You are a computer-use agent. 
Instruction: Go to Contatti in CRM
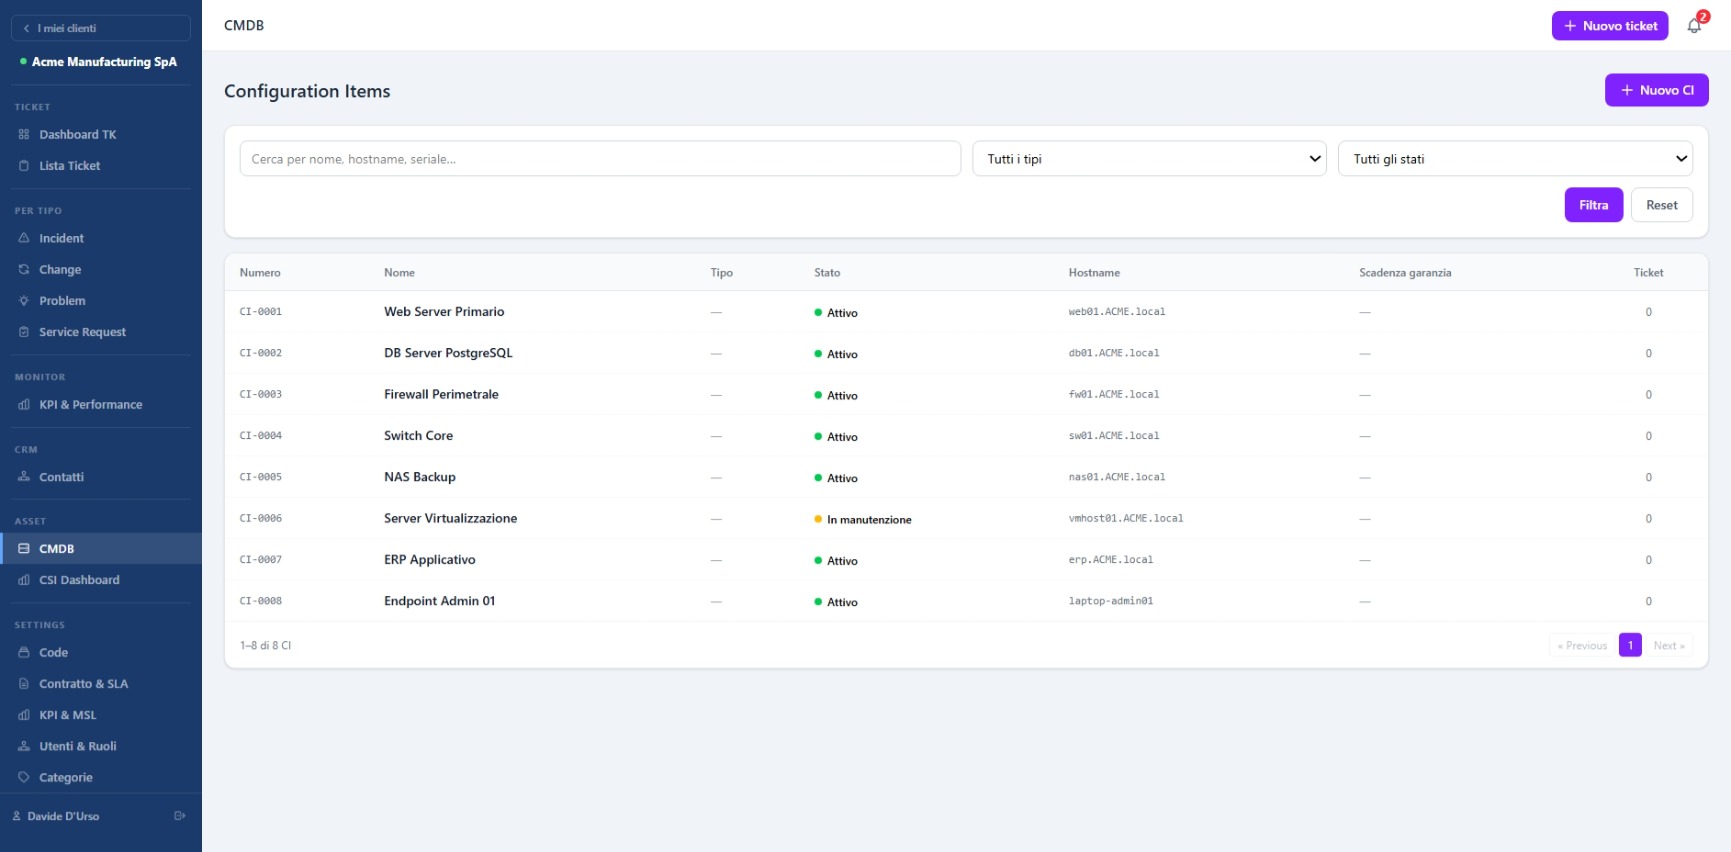click(x=100, y=477)
